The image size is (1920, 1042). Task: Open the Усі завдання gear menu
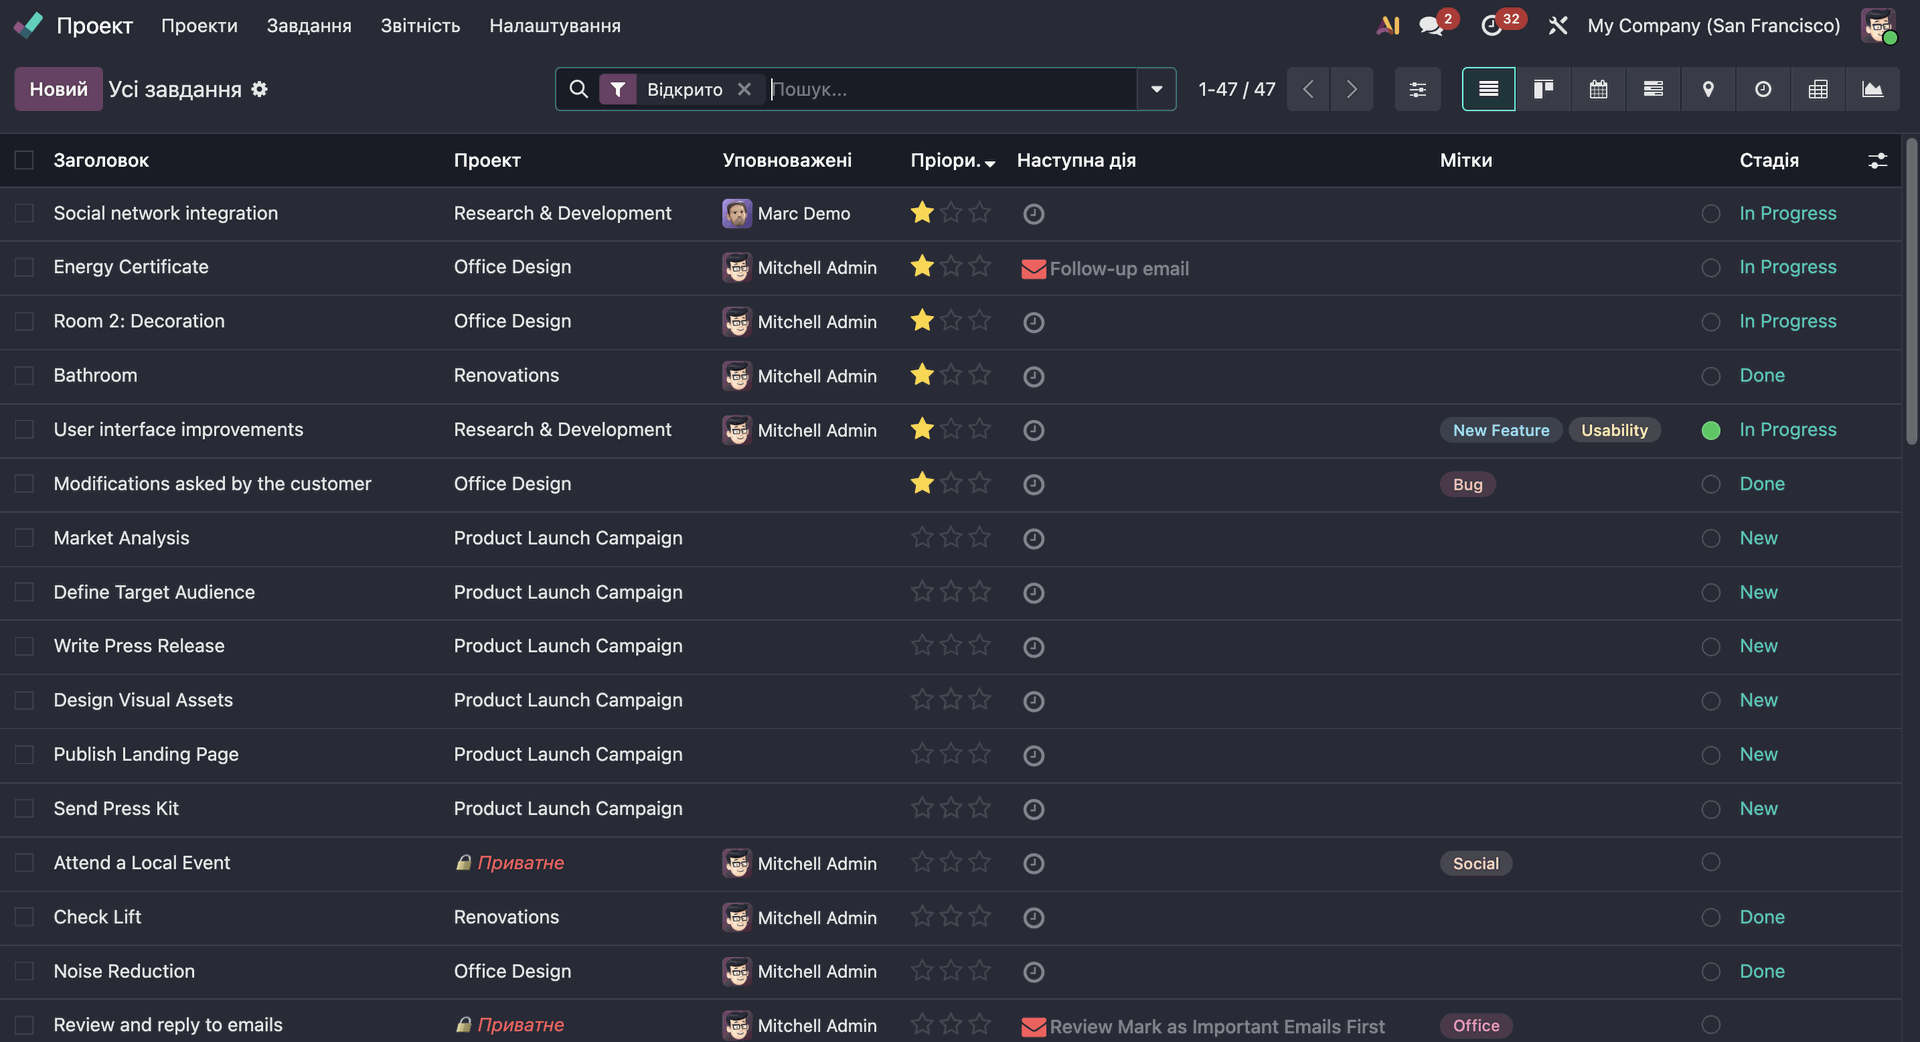click(x=260, y=89)
